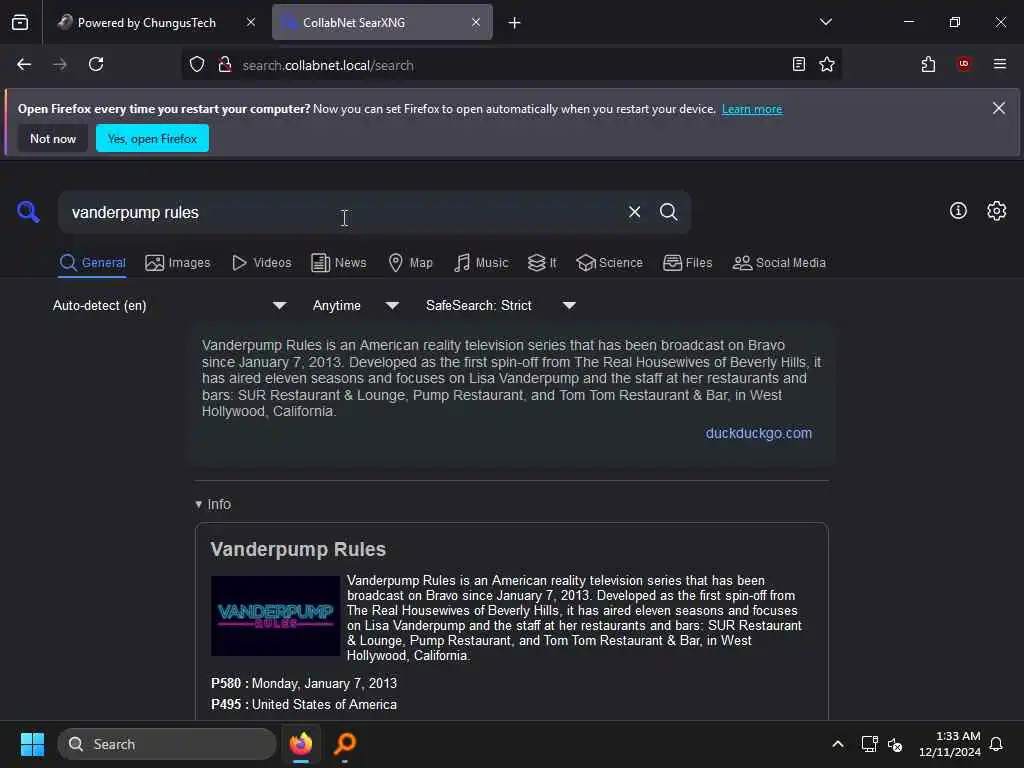Screen dimensions: 1024x768
Task: Select the General search category
Action: pos(92,263)
